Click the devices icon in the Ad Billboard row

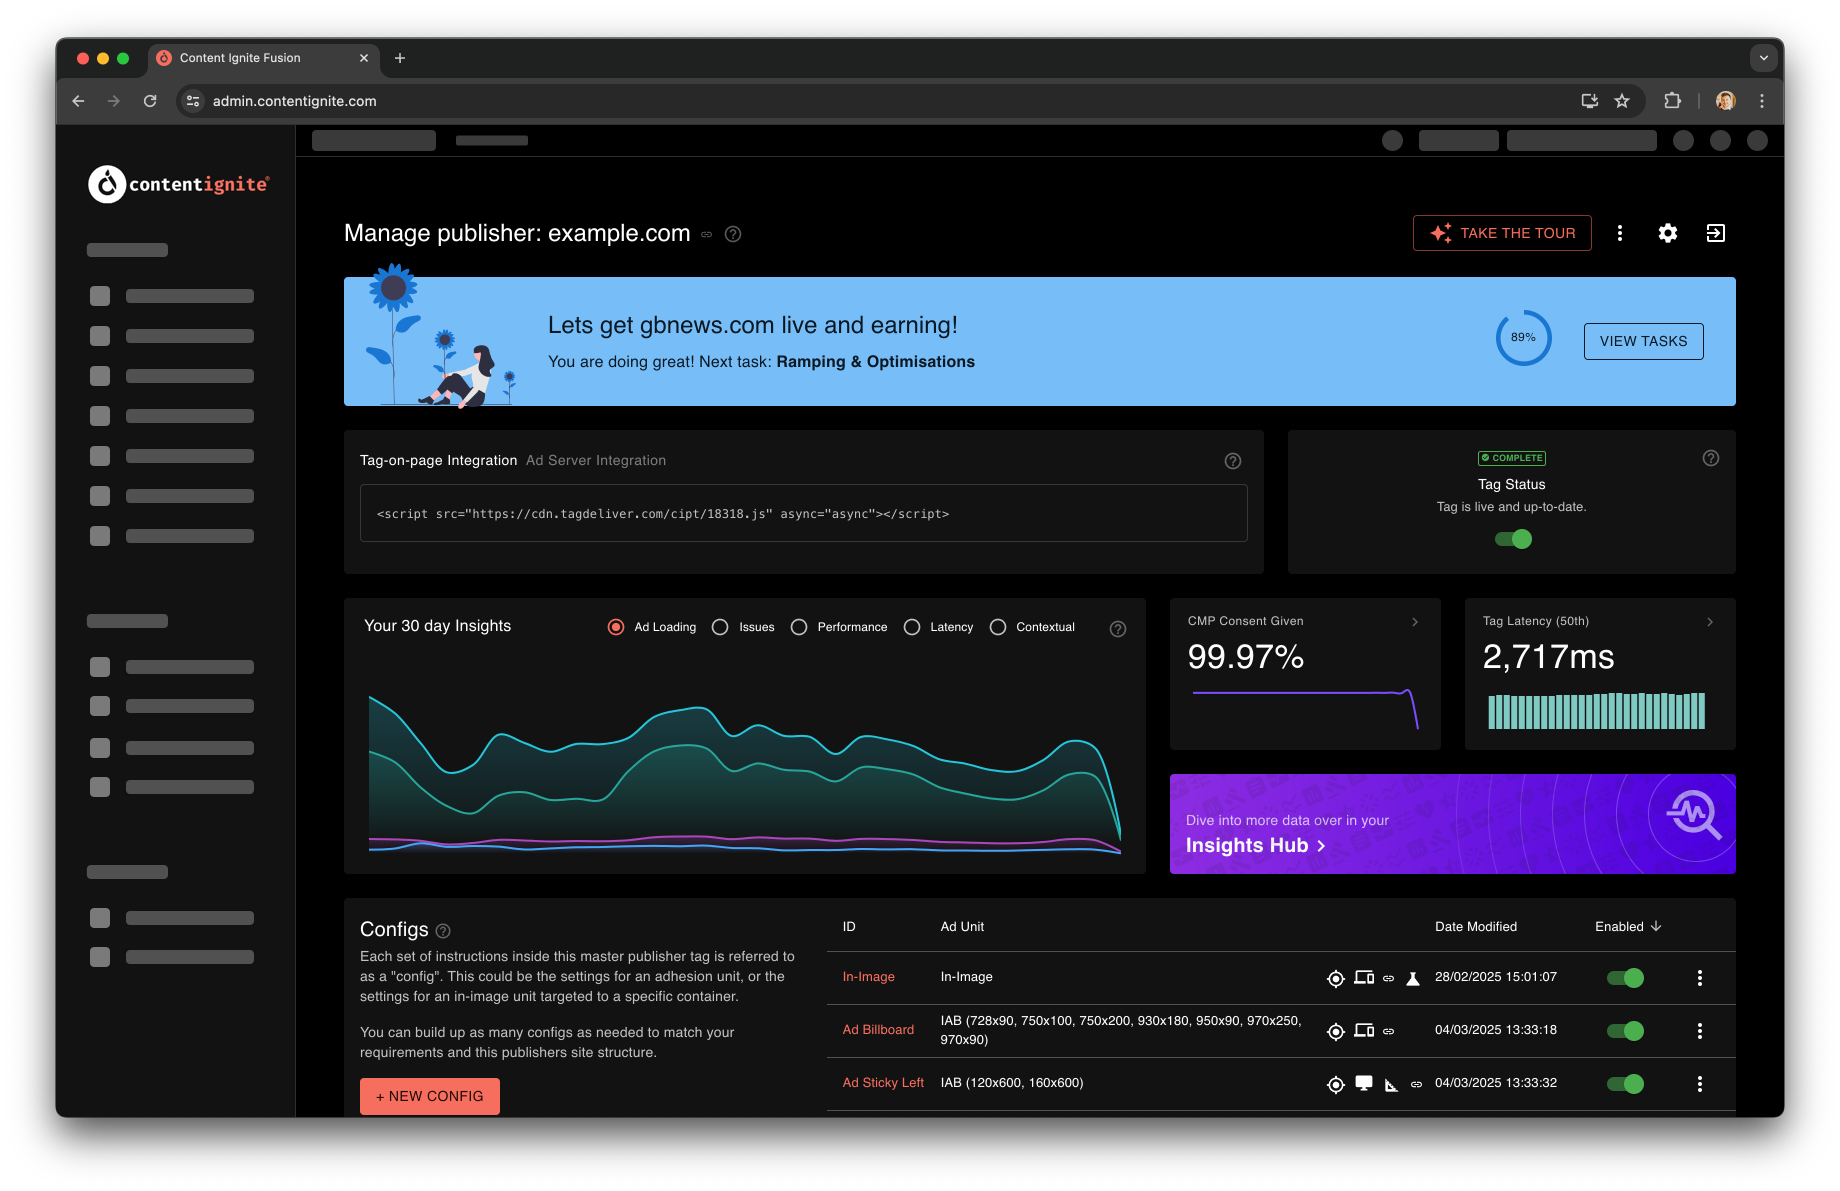point(1364,1030)
